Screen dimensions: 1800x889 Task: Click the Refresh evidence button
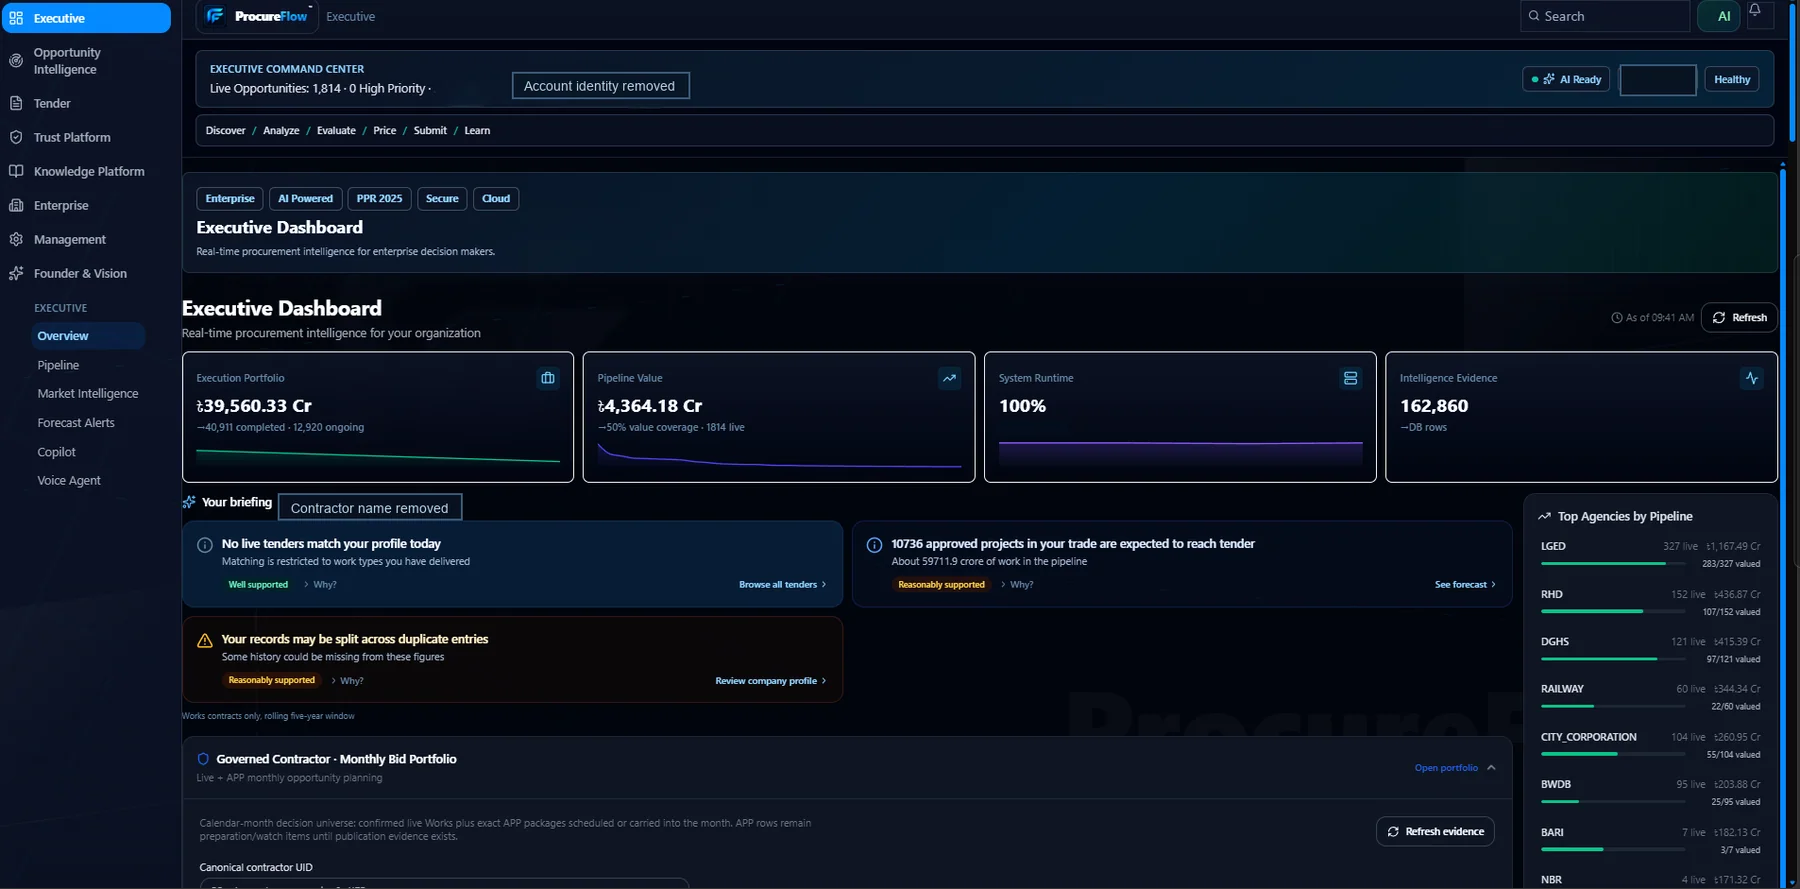(1435, 832)
